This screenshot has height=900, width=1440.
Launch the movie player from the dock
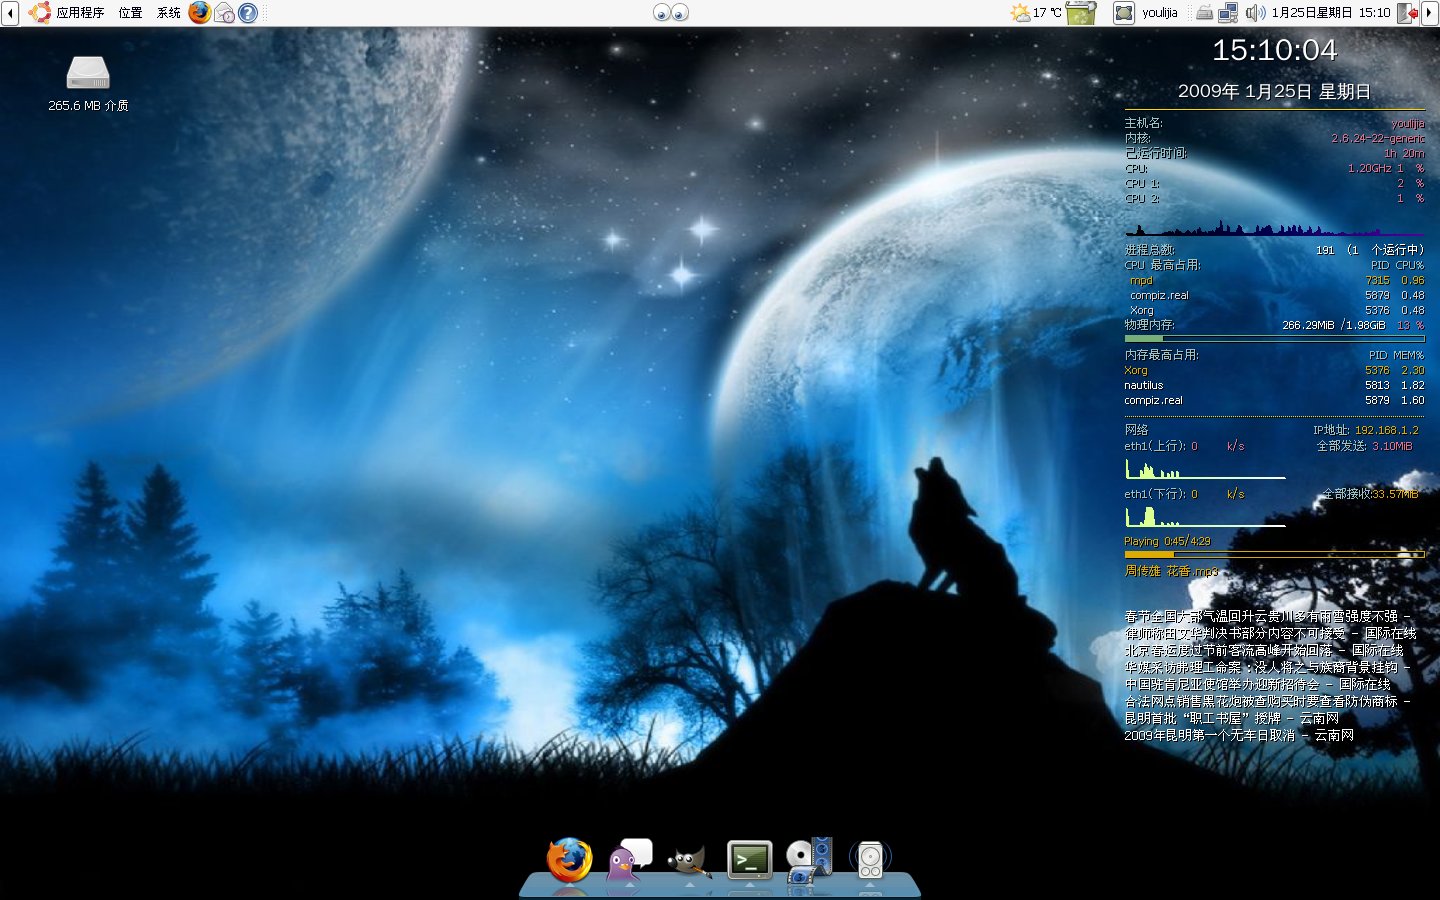pos(810,859)
